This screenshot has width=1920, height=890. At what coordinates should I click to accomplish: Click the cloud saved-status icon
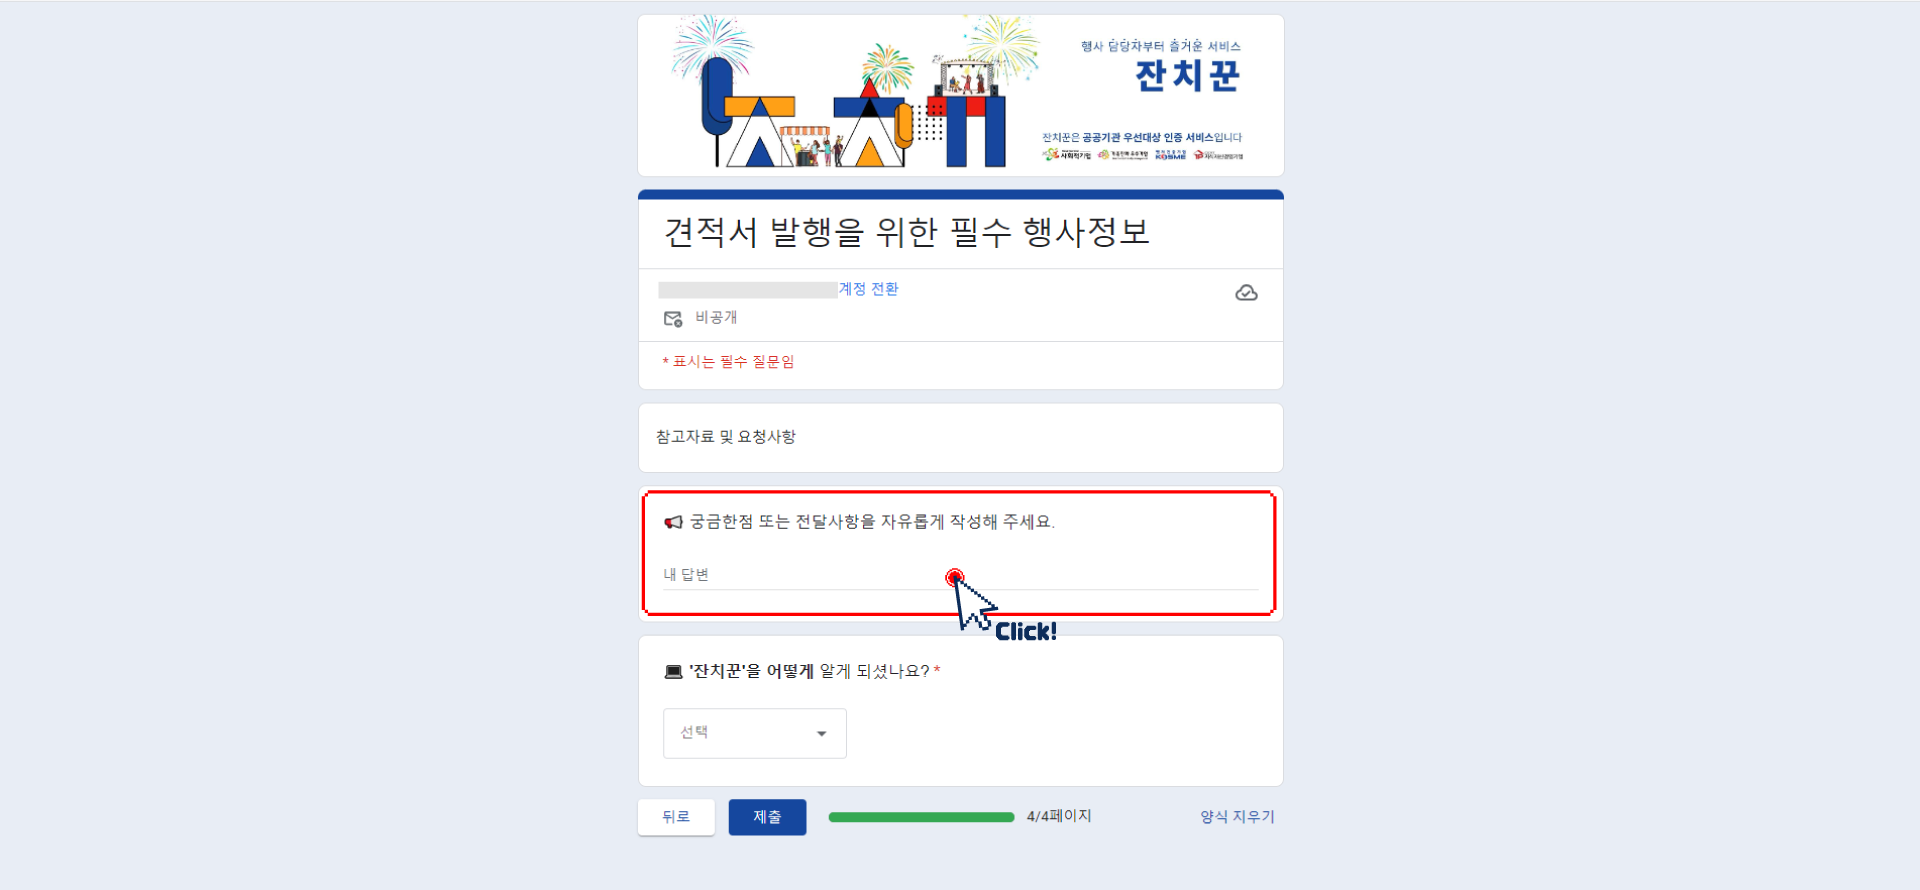click(x=1246, y=293)
